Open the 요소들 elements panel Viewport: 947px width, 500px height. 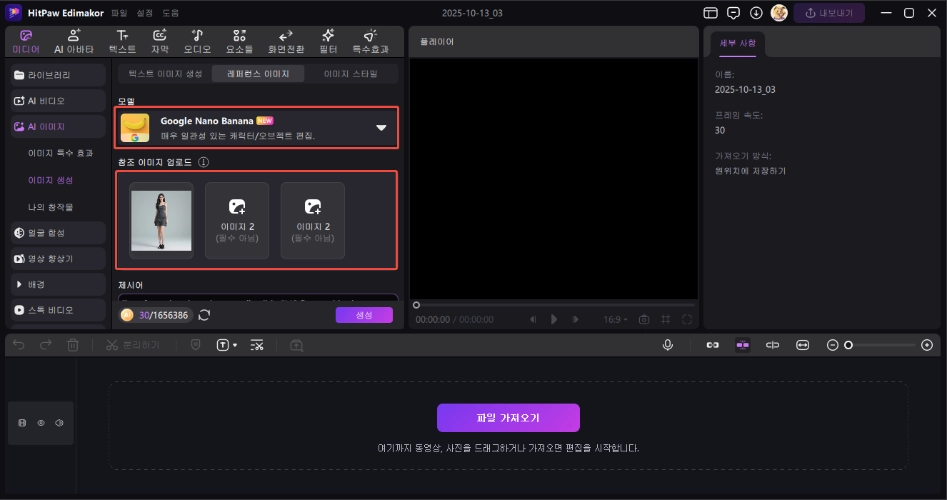(239, 41)
